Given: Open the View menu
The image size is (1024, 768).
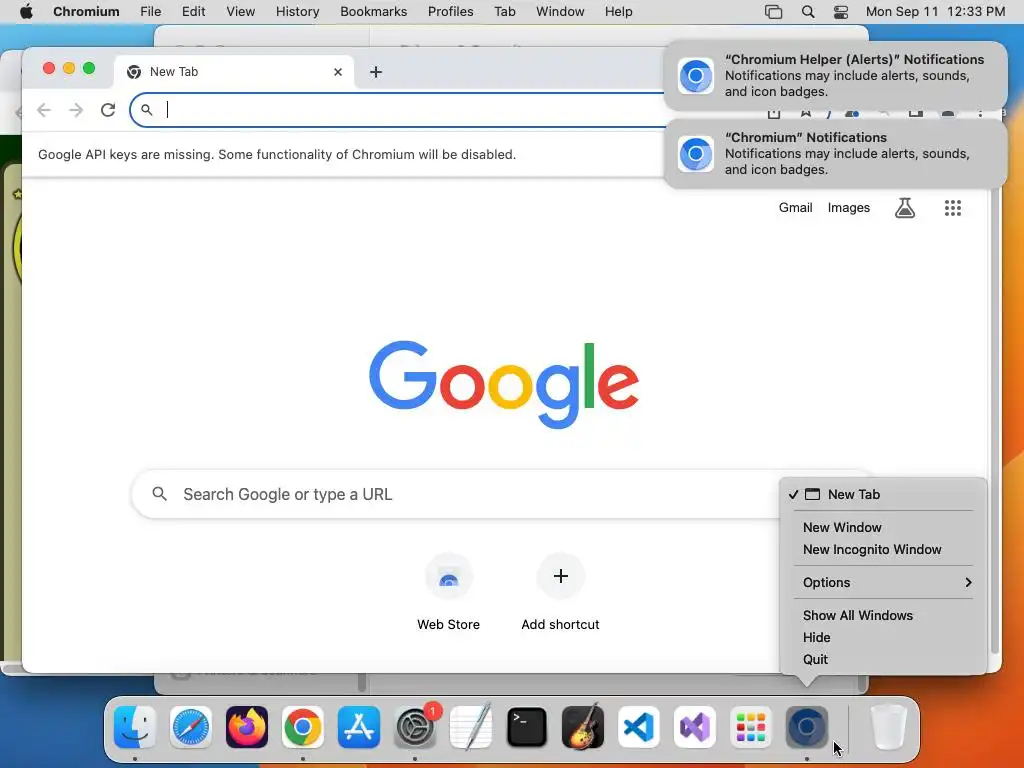Looking at the screenshot, I should pos(240,12).
